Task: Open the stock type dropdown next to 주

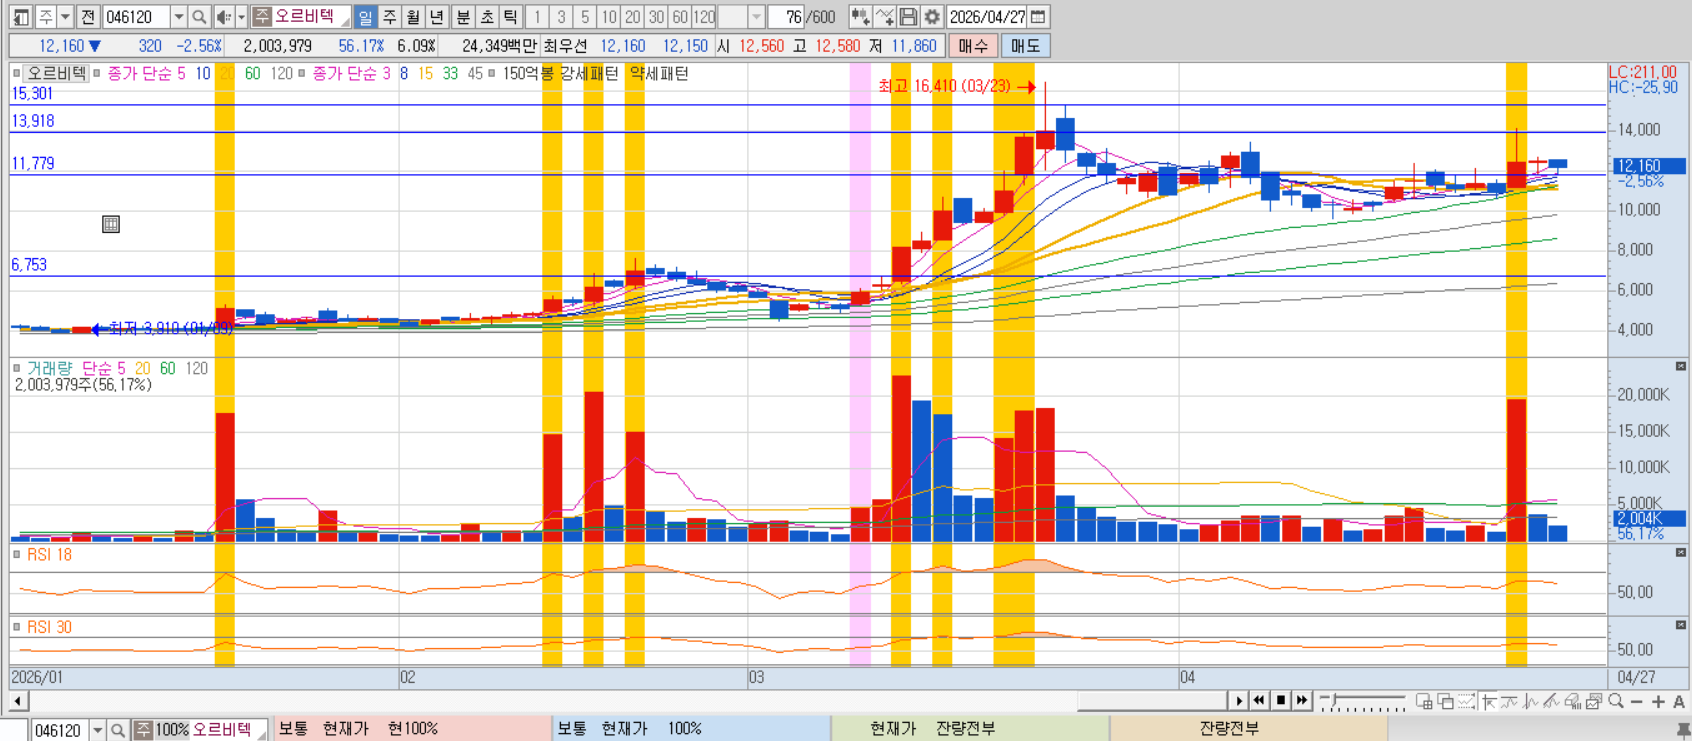Action: click(66, 17)
